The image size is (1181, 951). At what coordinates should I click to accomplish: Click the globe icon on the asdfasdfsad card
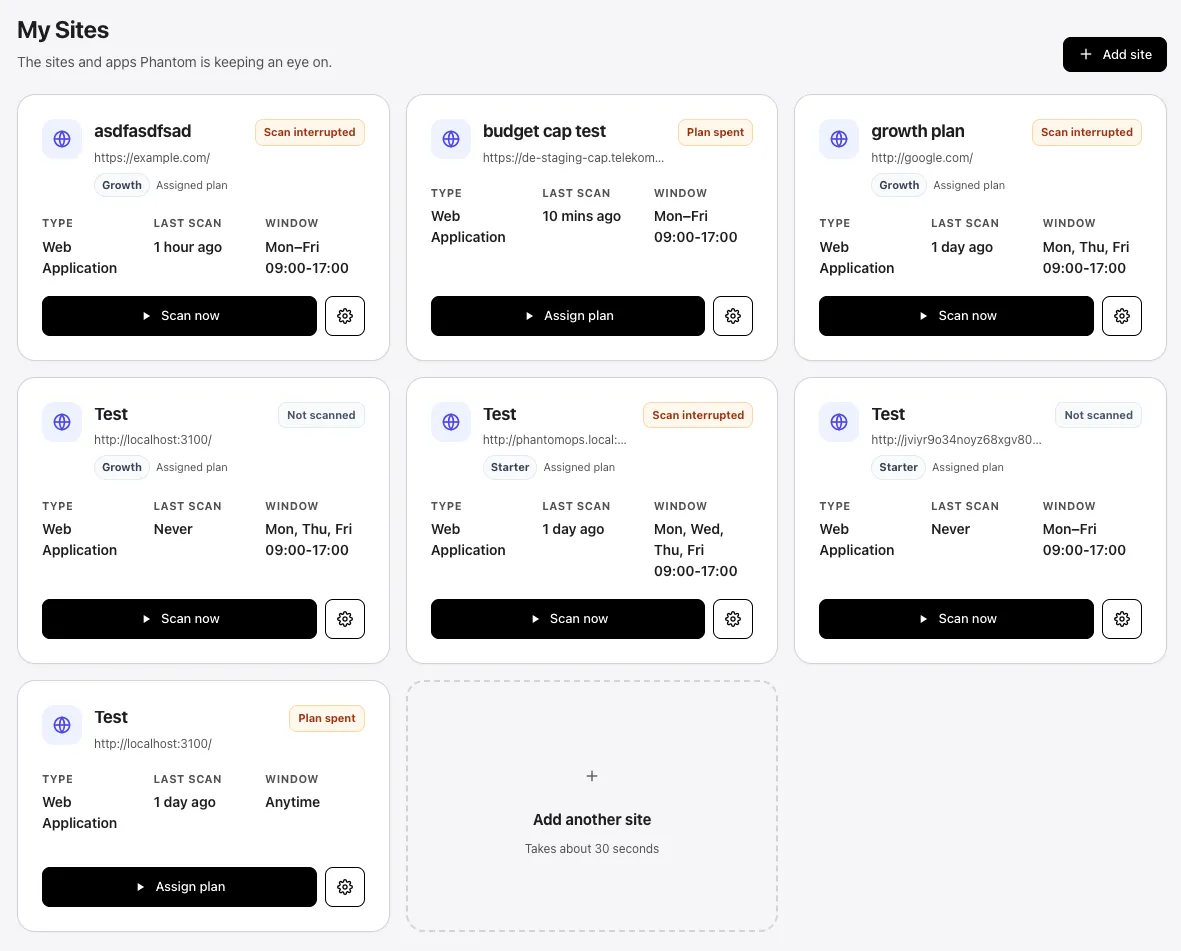(61, 139)
